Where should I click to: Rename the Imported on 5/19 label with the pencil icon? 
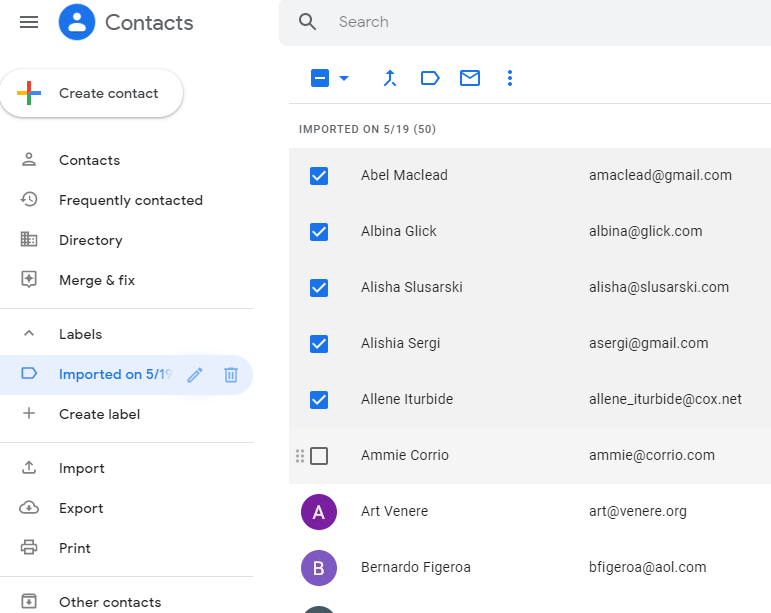click(195, 375)
